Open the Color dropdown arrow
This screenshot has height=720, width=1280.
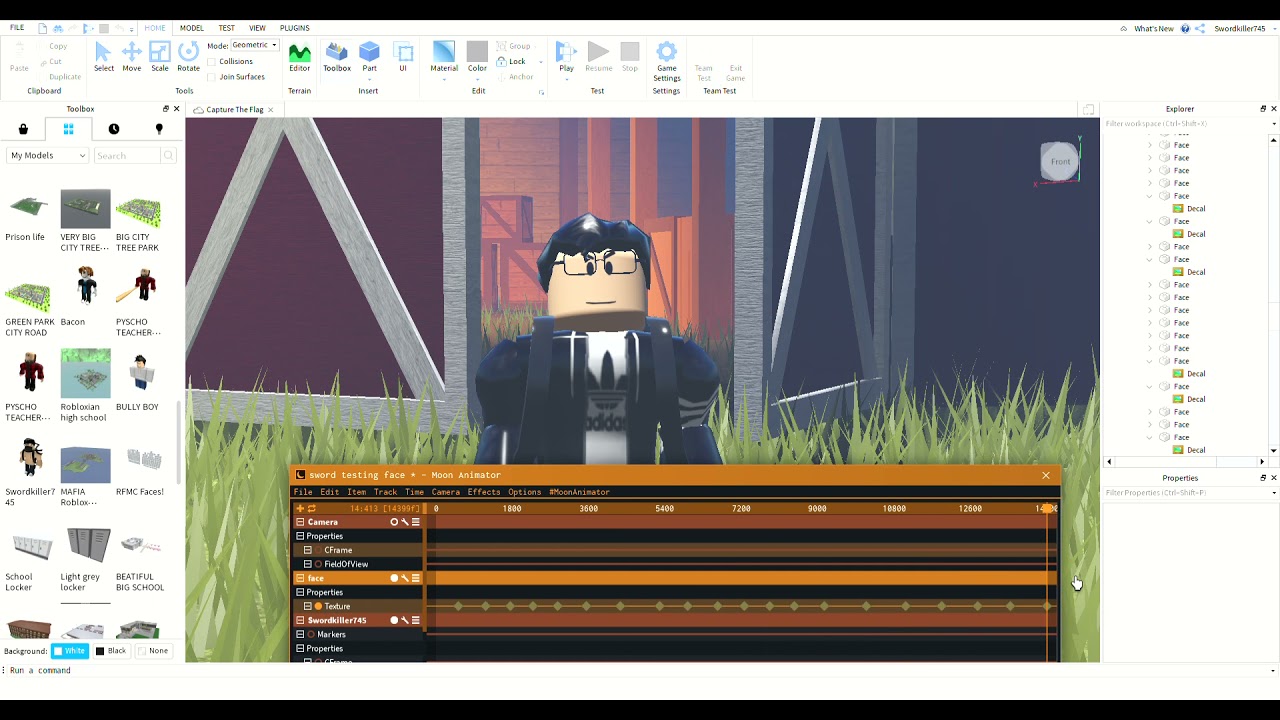tap(477, 78)
